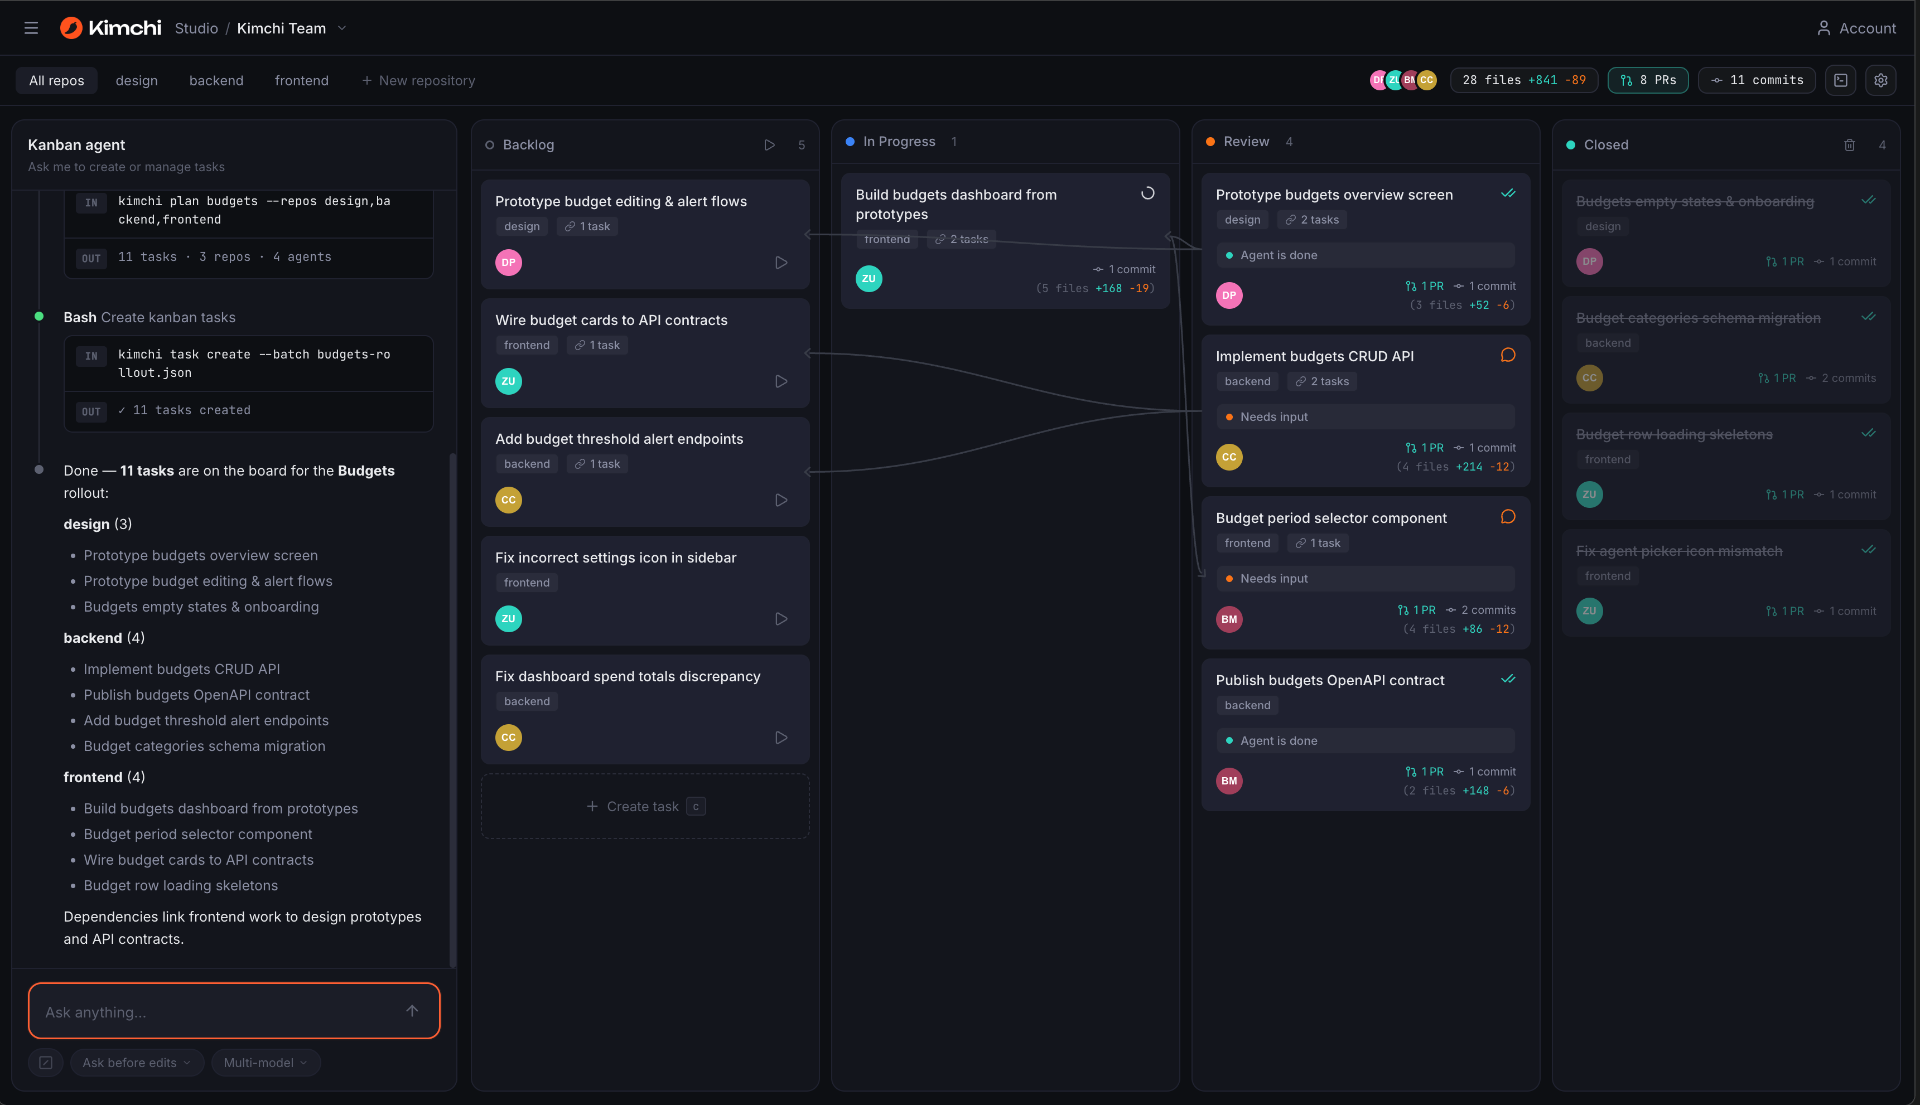Click ZU avatar on Wire budget cards card
This screenshot has height=1105, width=1920.
[508, 382]
